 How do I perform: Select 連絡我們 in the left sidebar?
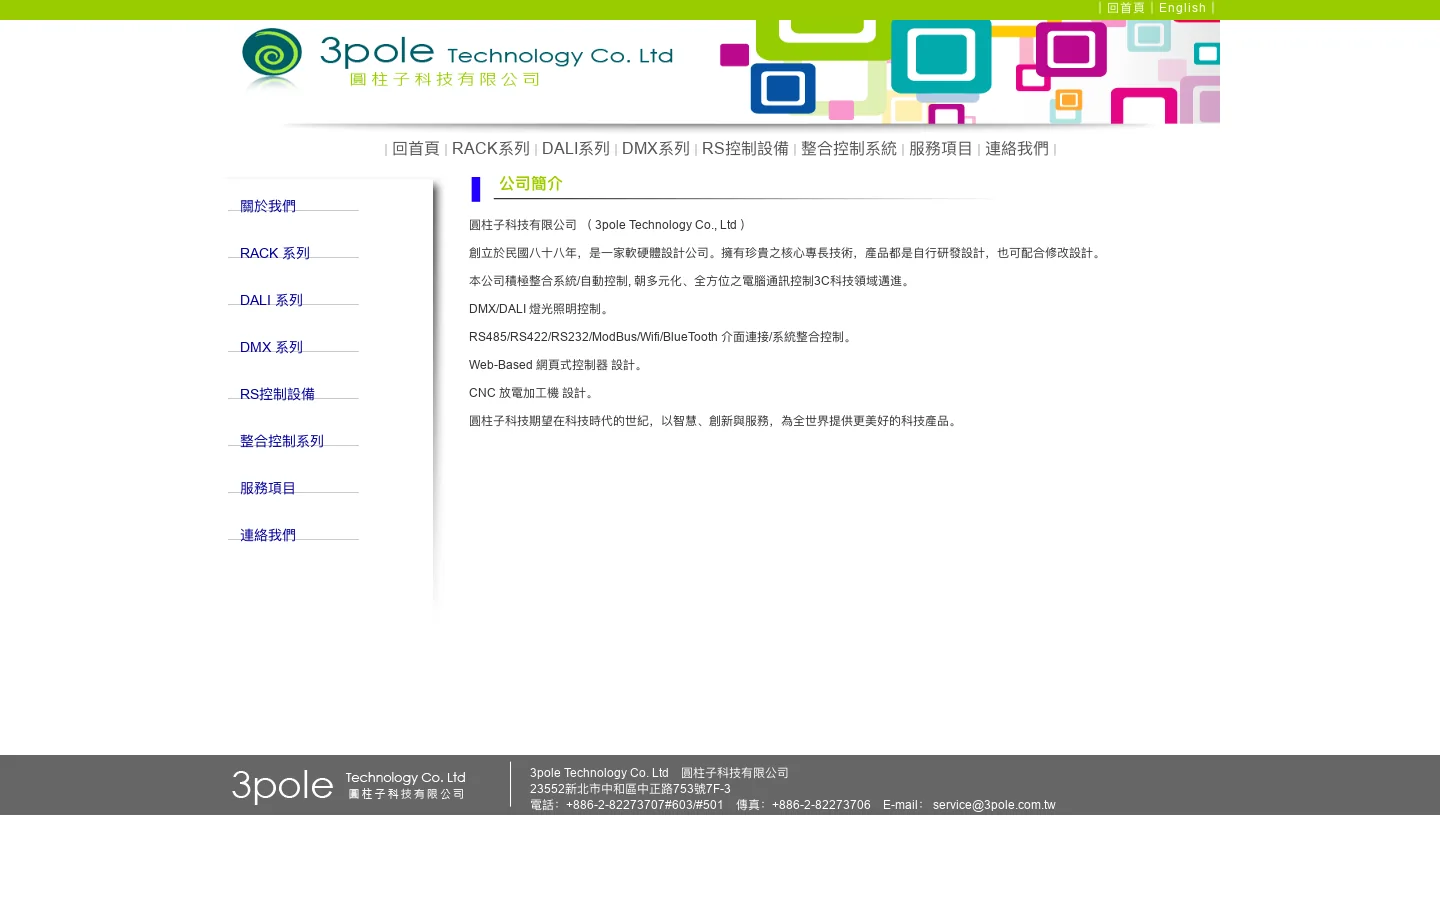[268, 535]
